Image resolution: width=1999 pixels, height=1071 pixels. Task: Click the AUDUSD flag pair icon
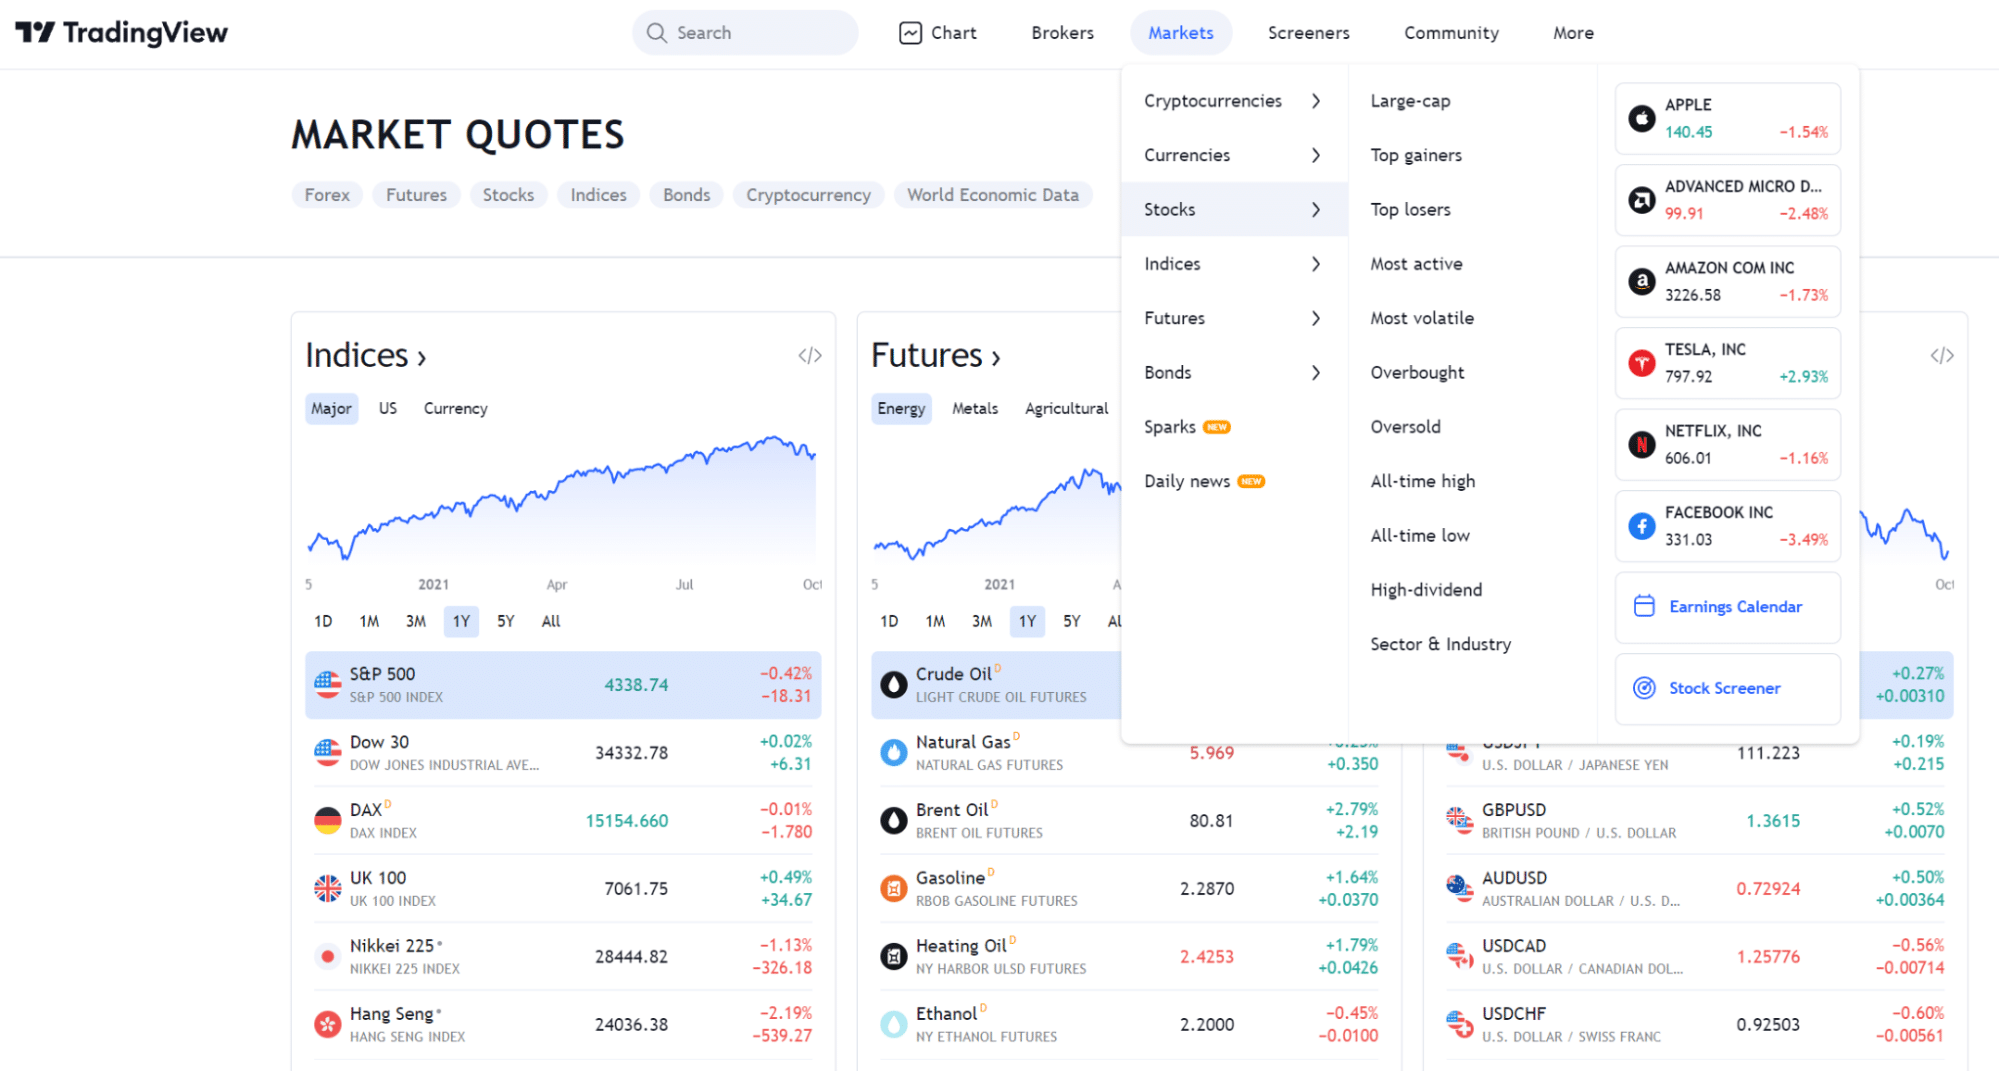click(1459, 889)
